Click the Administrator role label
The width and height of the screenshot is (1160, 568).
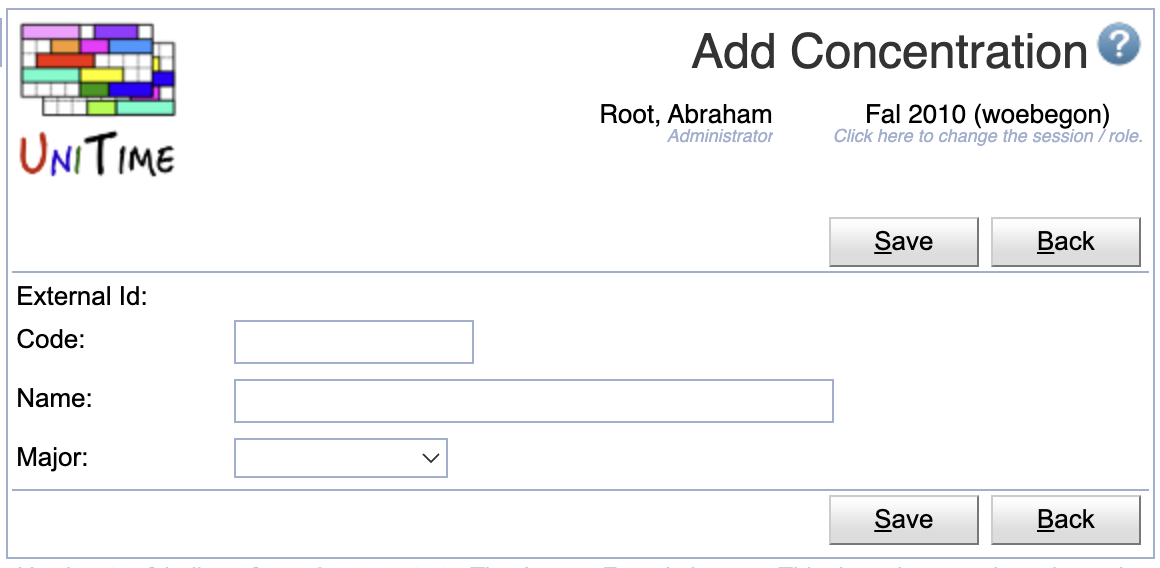[x=720, y=136]
